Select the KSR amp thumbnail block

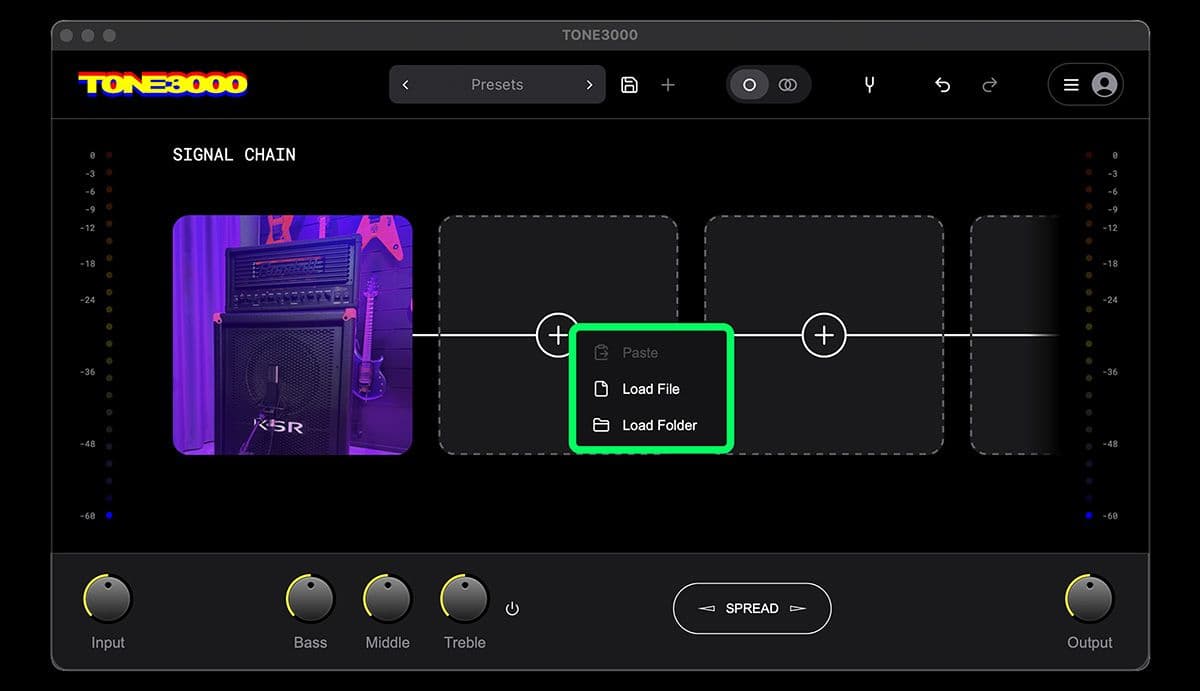click(x=292, y=335)
